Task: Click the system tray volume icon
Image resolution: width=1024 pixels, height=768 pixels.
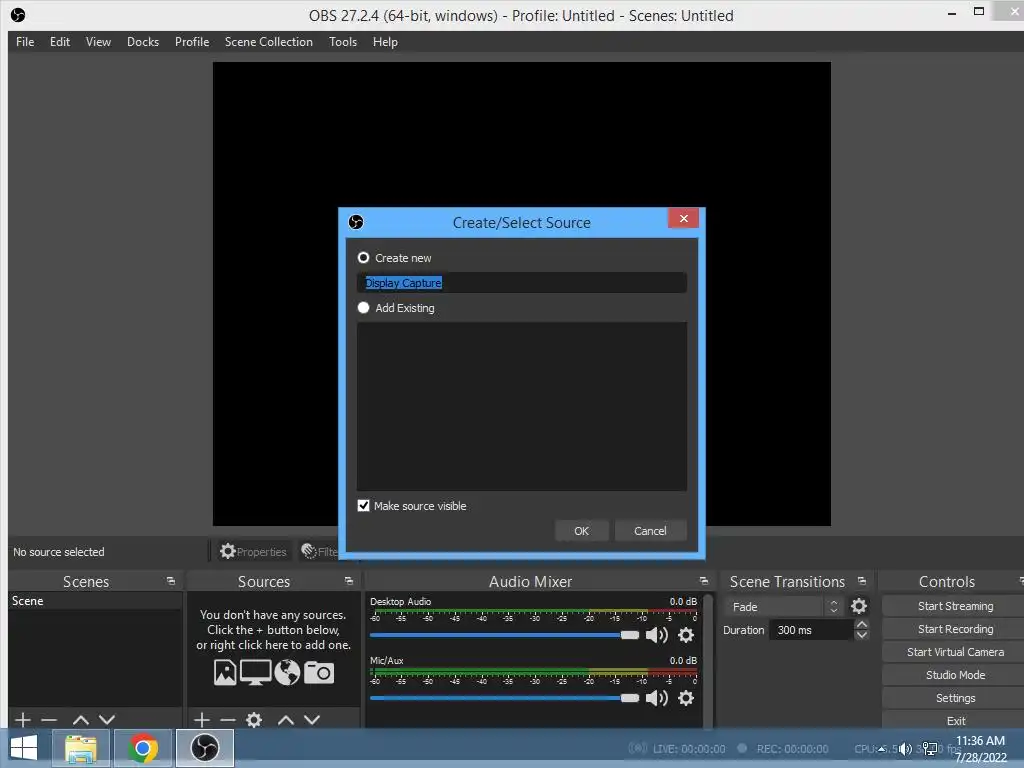Action: coord(905,749)
